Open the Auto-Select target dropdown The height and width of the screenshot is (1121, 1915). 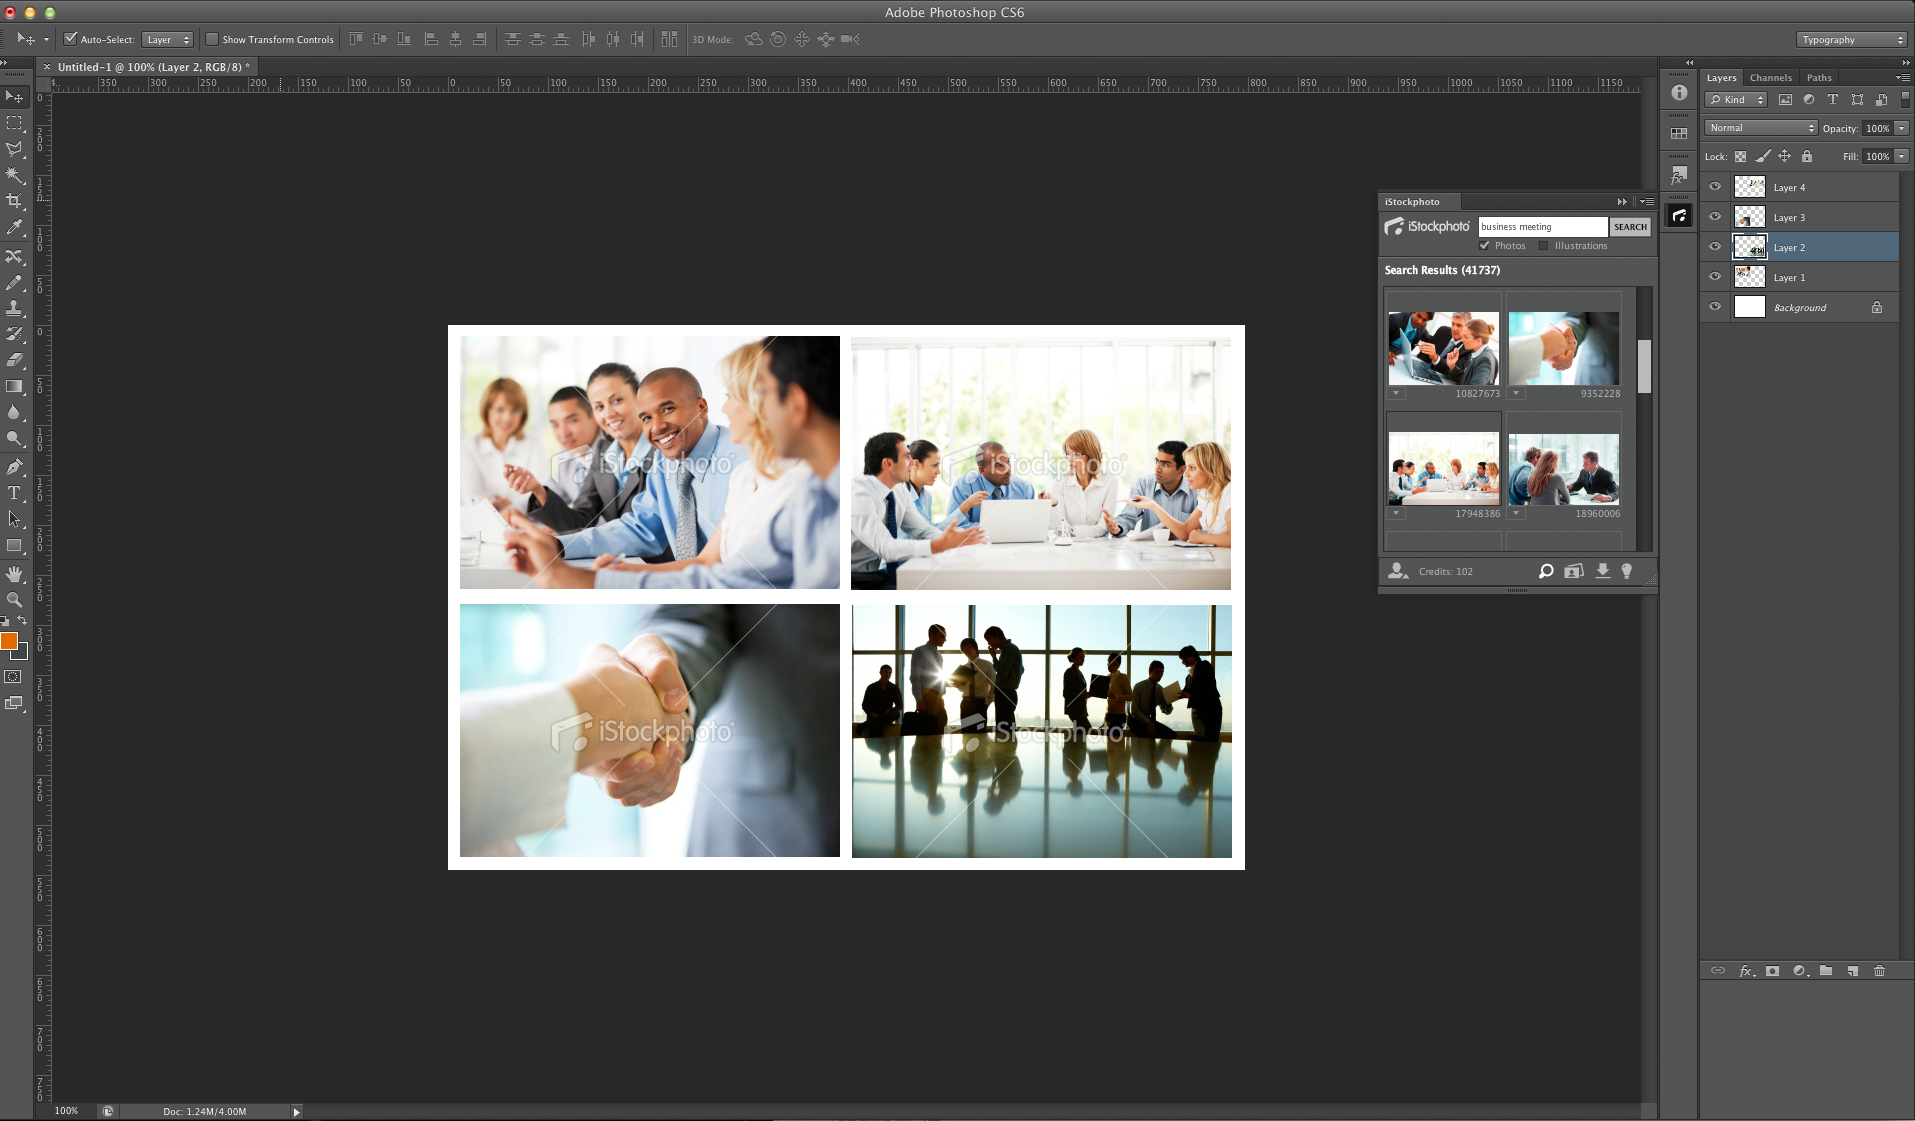(167, 39)
